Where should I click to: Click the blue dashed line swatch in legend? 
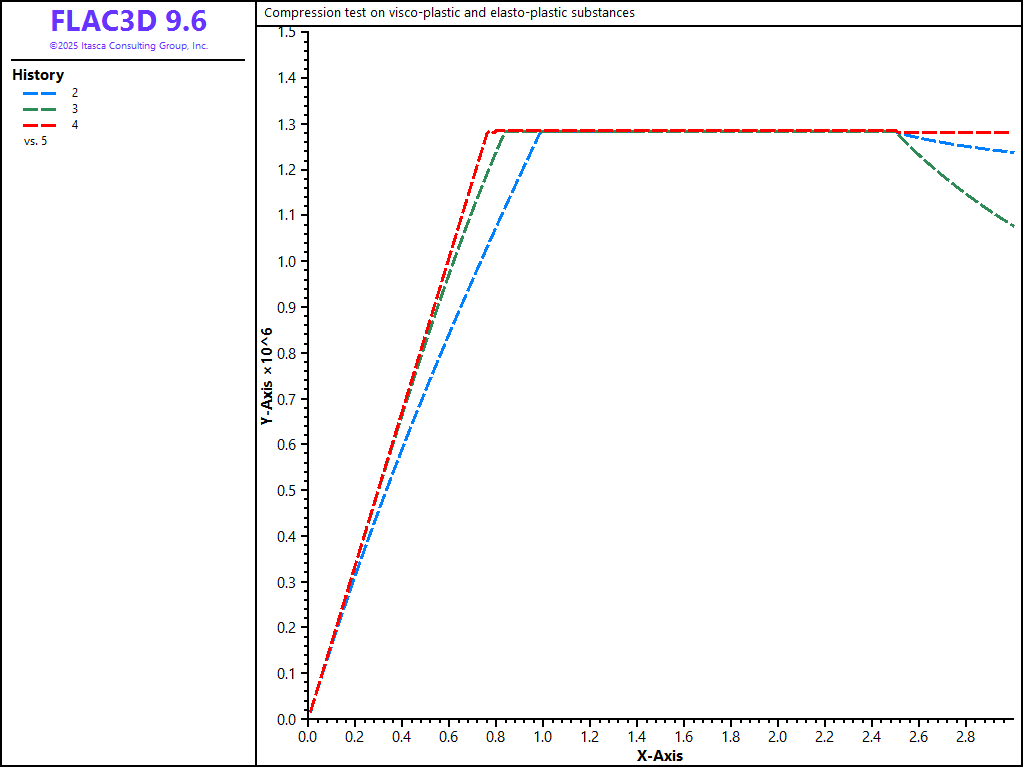coord(40,93)
